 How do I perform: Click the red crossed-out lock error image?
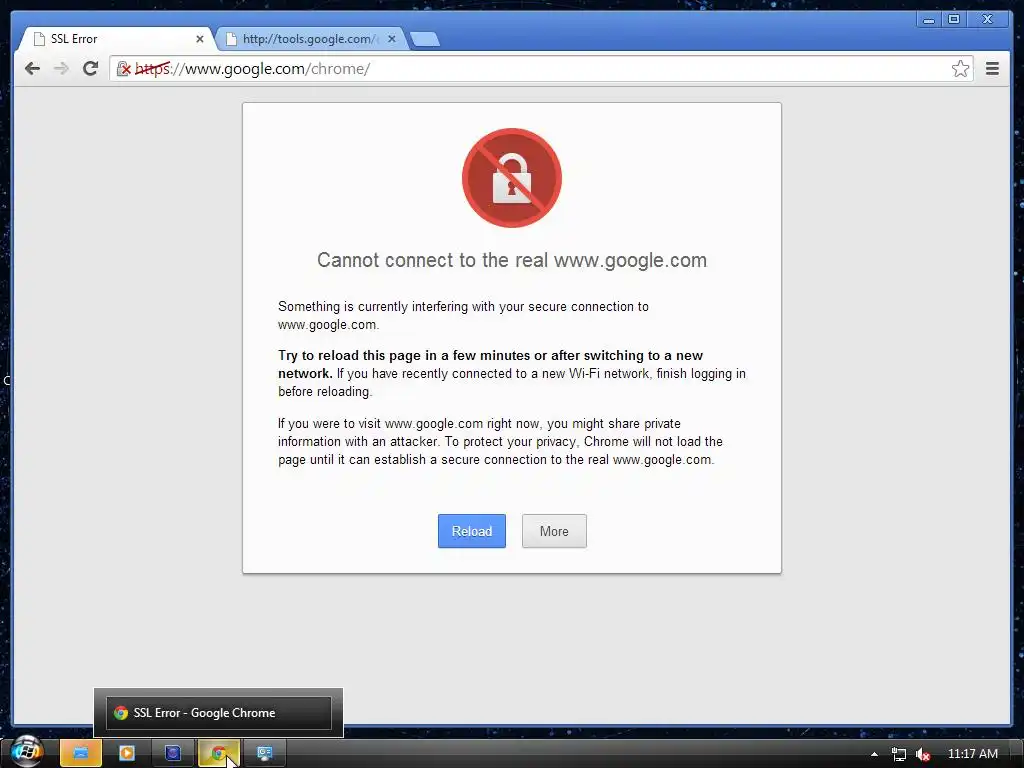[512, 178]
